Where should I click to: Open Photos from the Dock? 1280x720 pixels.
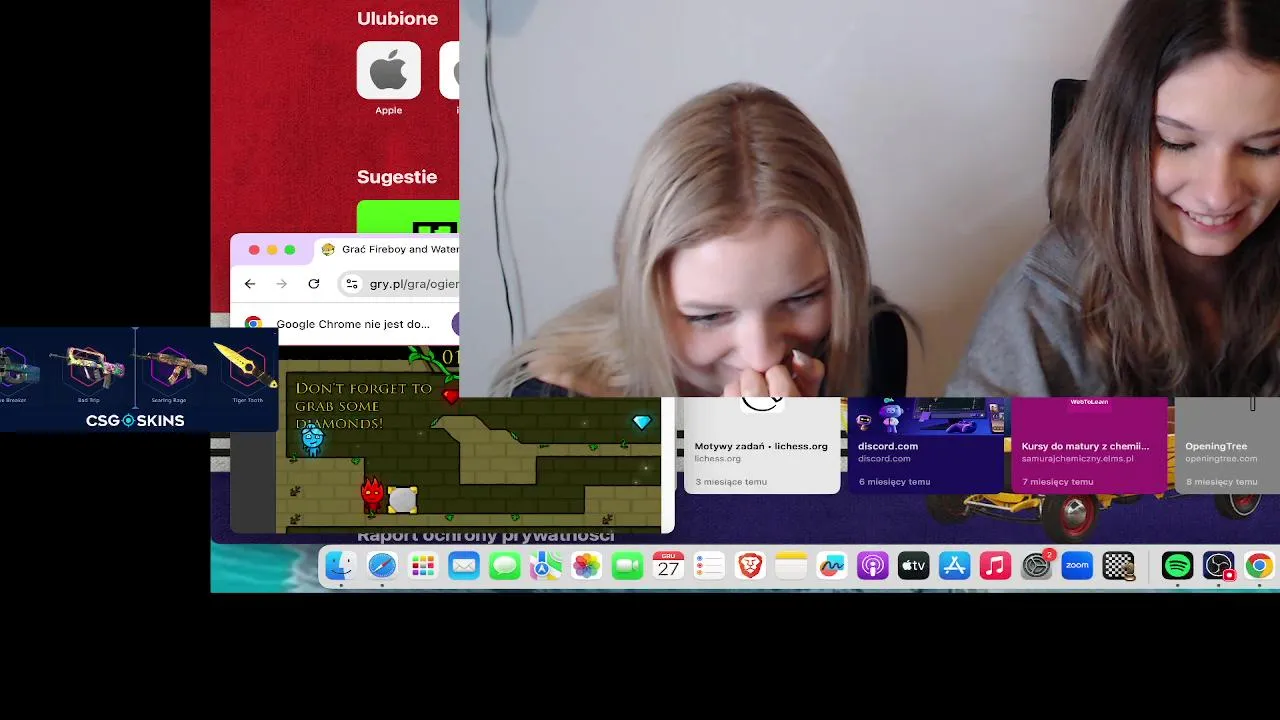587,567
